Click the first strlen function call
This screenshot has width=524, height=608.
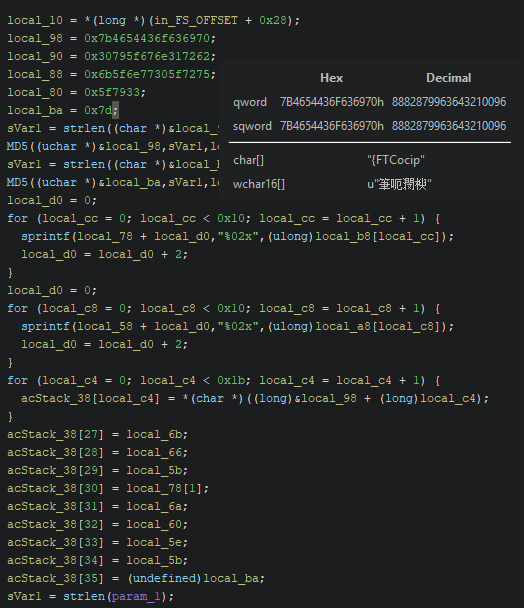[x=84, y=128]
